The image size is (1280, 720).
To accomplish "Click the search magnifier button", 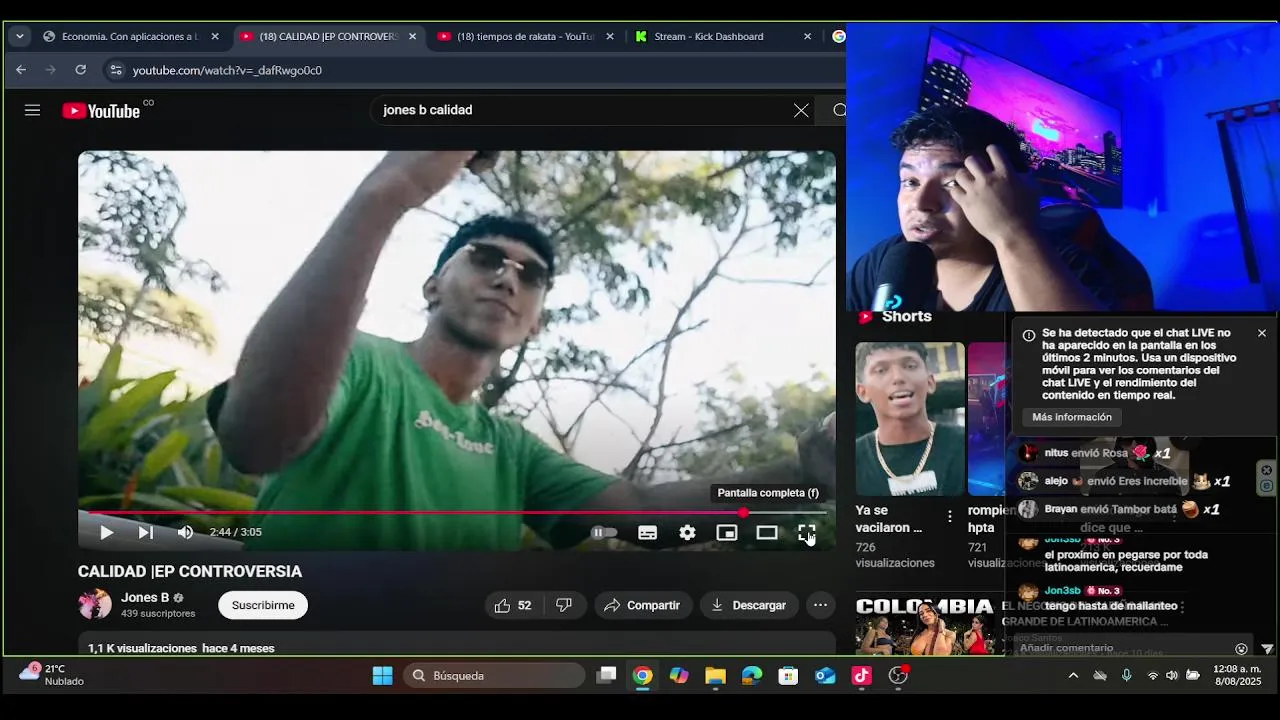I will 838,110.
